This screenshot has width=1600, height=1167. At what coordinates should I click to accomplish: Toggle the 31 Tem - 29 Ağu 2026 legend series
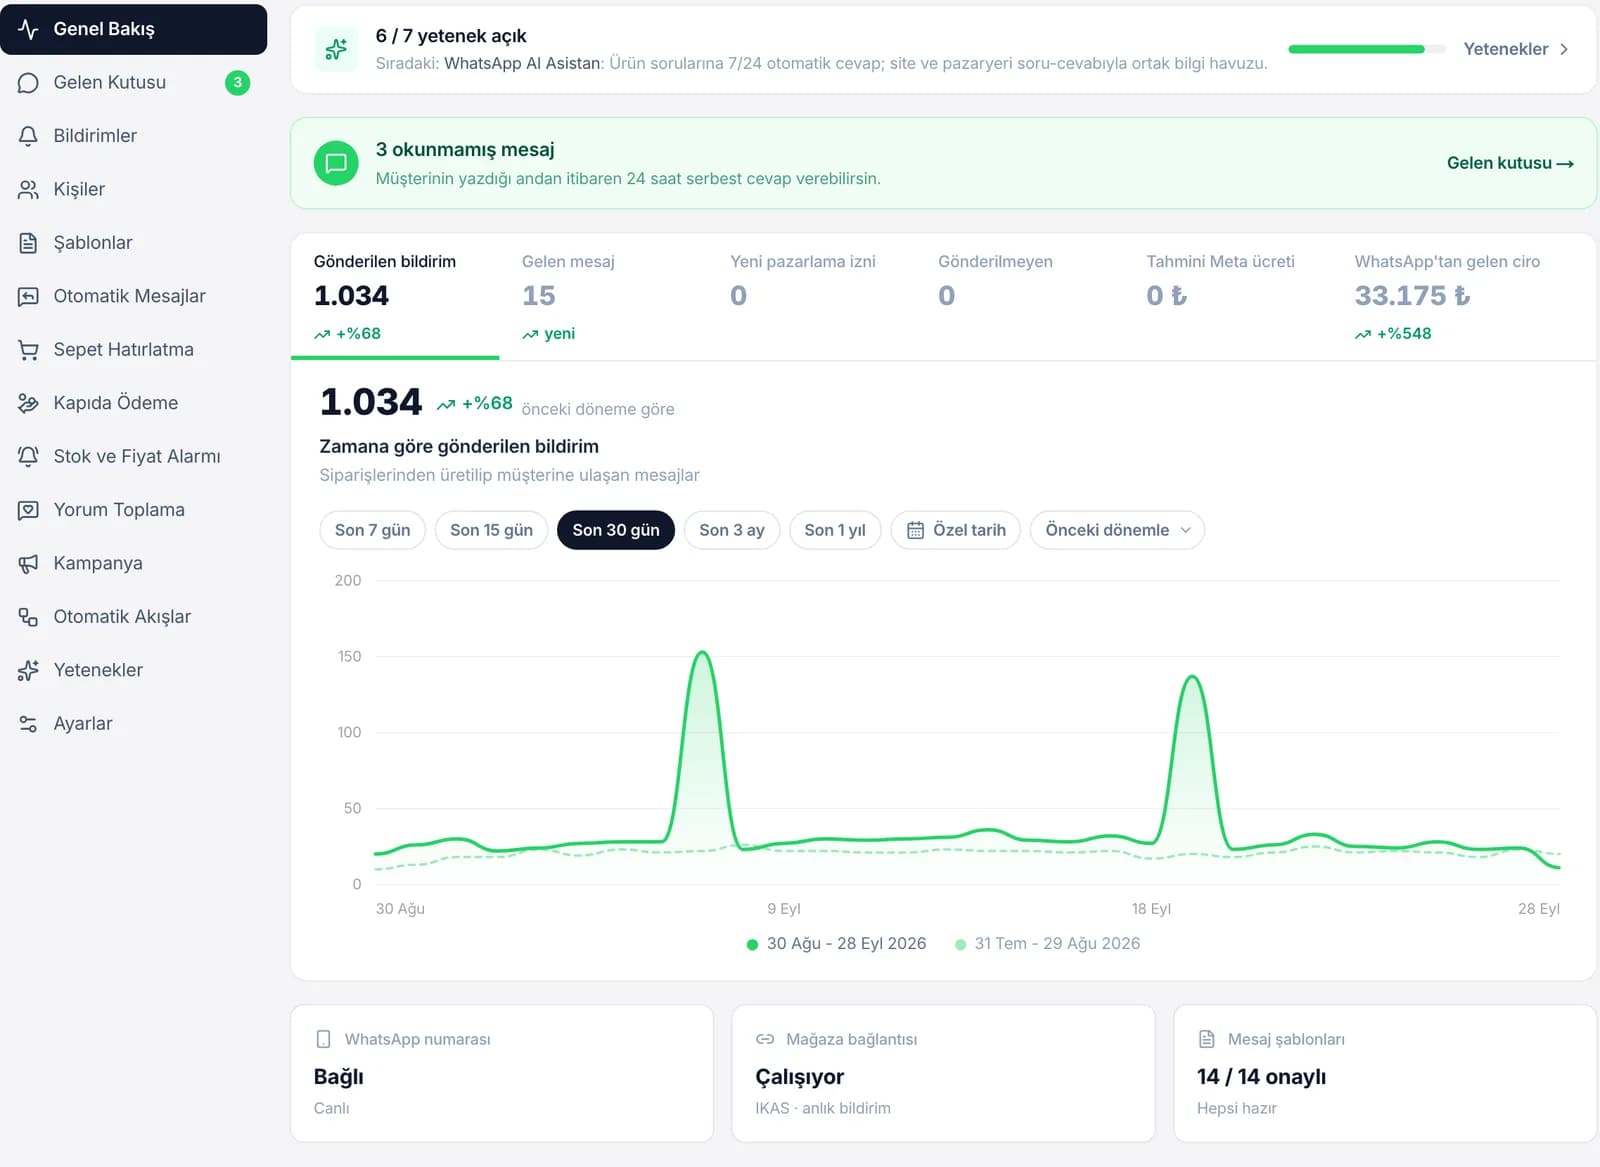click(x=1047, y=943)
